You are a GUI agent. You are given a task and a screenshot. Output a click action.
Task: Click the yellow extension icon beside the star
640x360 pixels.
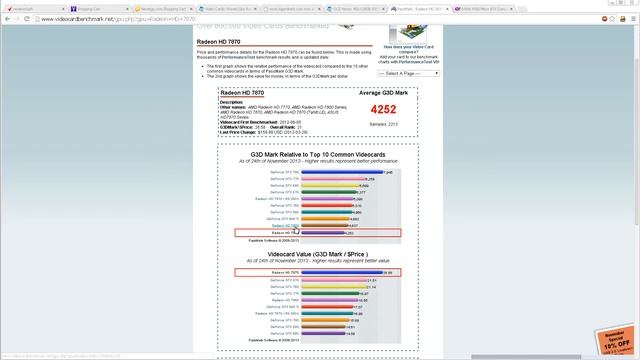coord(623,19)
